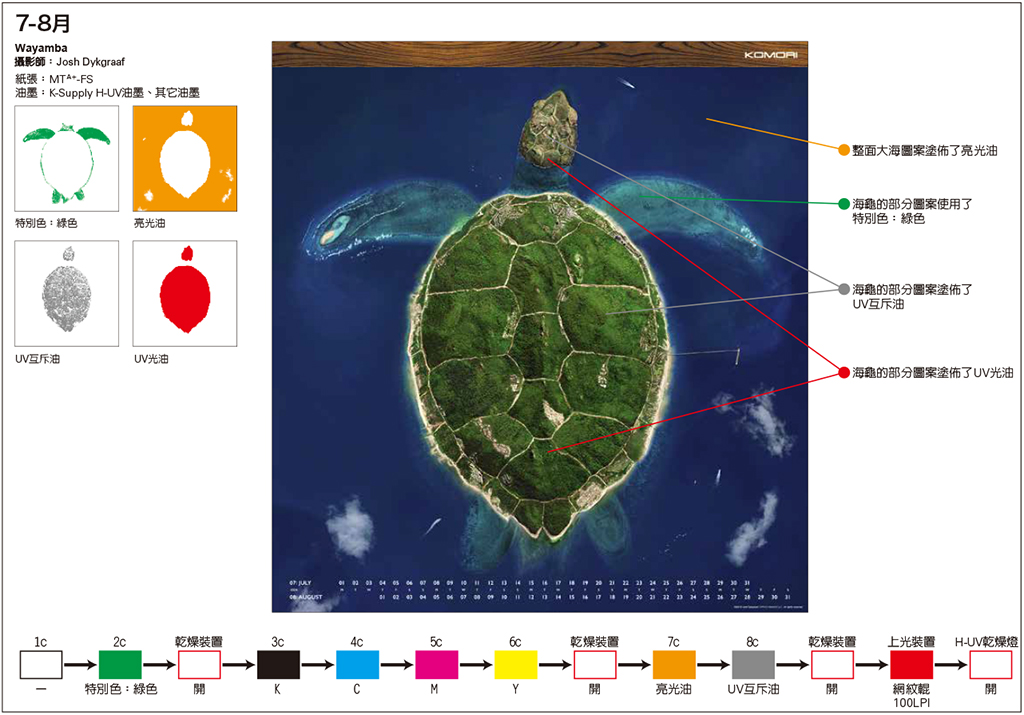Screen dimensions: 1024x715
Task: Click the green 特別色 plate thumbnail
Action: tap(67, 158)
